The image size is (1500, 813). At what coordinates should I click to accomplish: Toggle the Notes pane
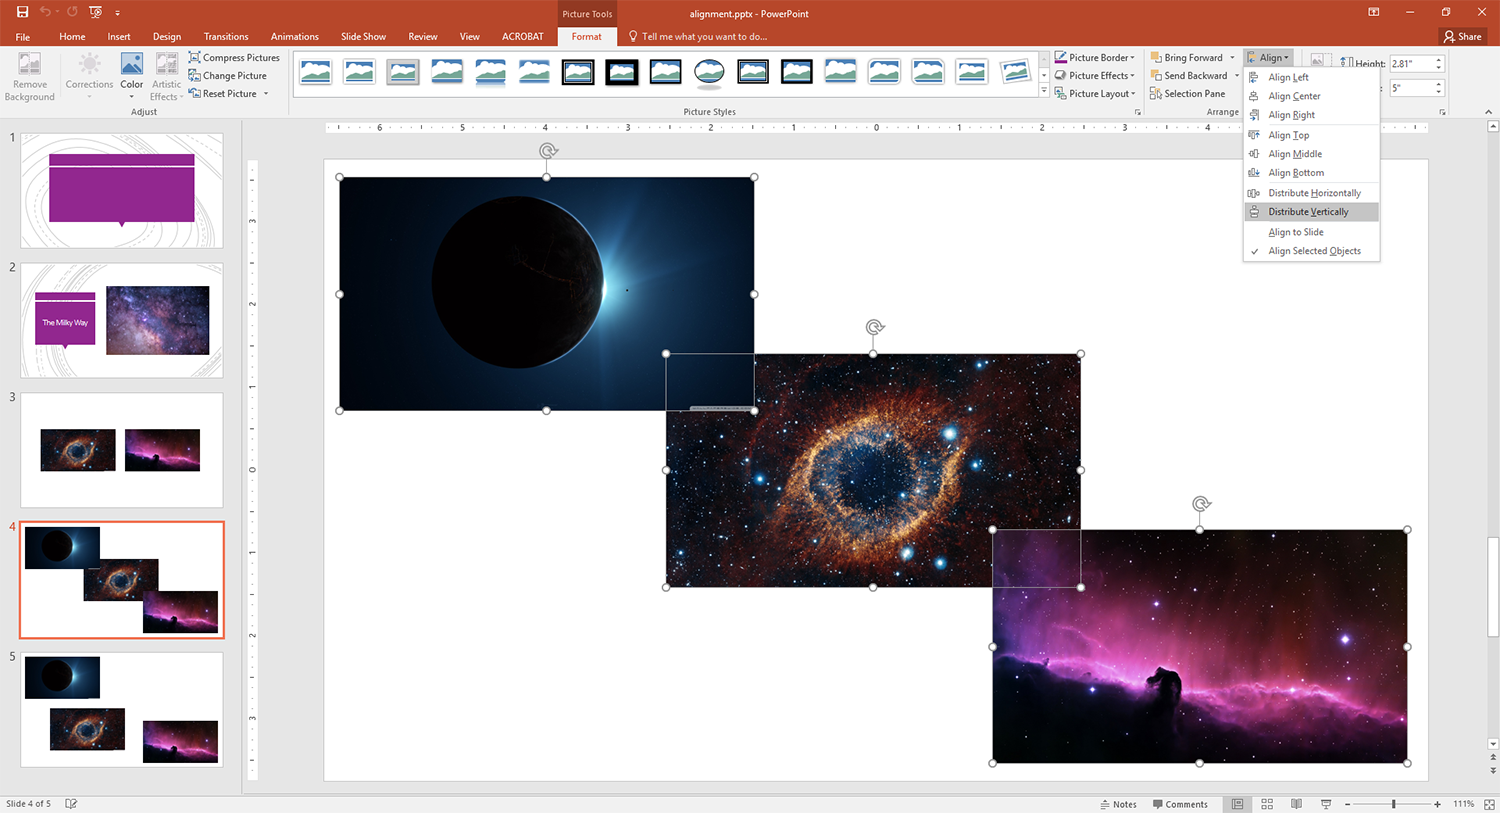(1118, 804)
